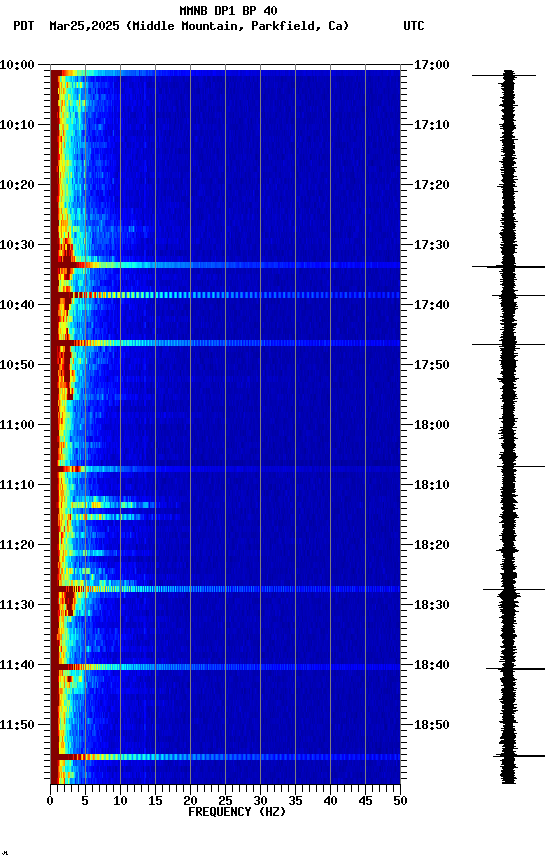The width and height of the screenshot is (552, 864).
Task: Click the PDT time label '11:10'
Action: click(17, 485)
